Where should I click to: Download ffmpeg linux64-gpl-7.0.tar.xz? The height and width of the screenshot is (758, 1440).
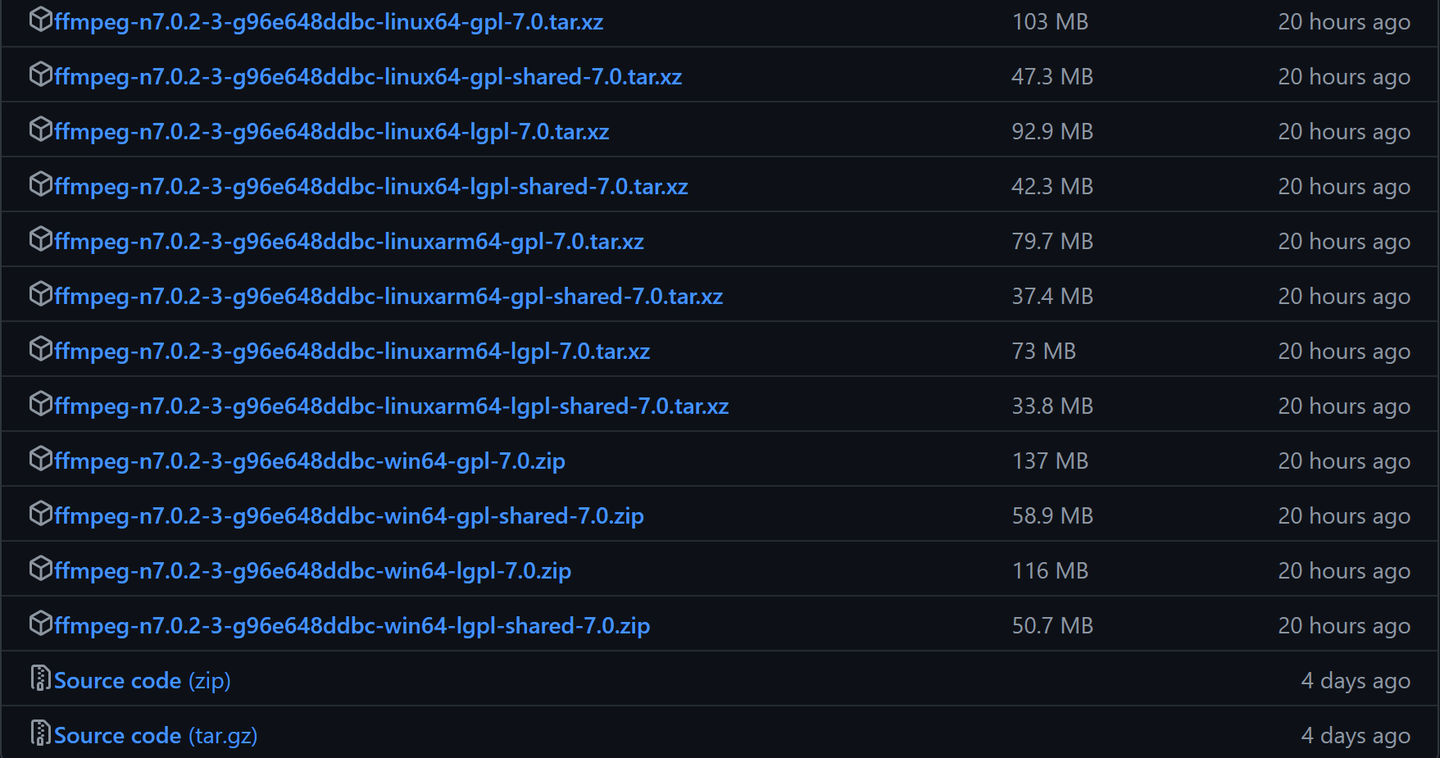(329, 21)
